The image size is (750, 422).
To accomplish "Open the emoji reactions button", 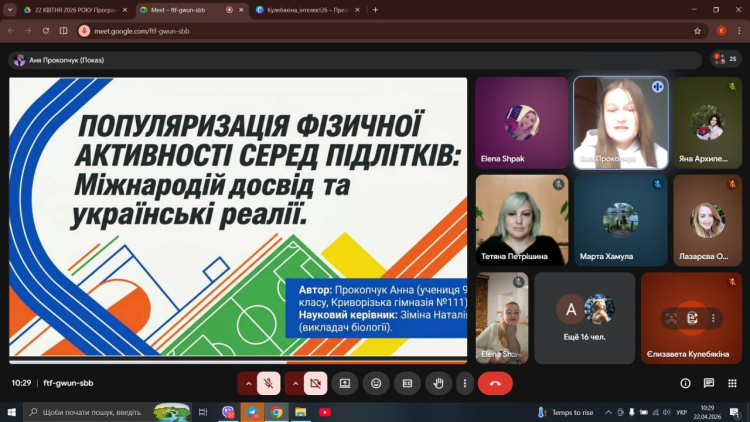I will click(x=376, y=383).
